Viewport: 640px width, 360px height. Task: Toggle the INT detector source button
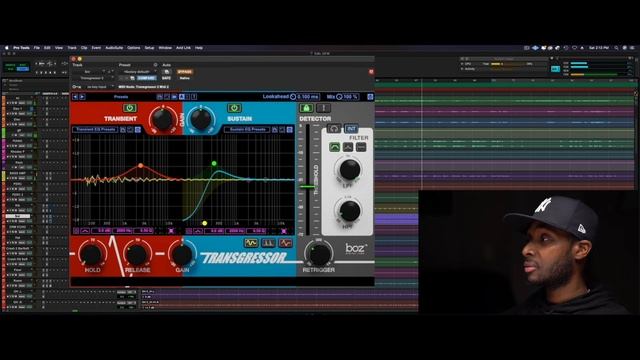351,129
